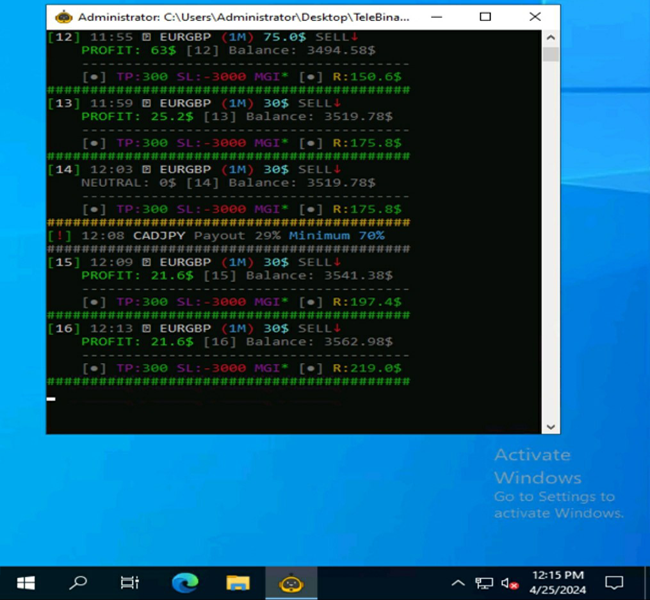Open File Explorer from the taskbar
Screen dimensions: 650x600
pyautogui.click(x=238, y=582)
